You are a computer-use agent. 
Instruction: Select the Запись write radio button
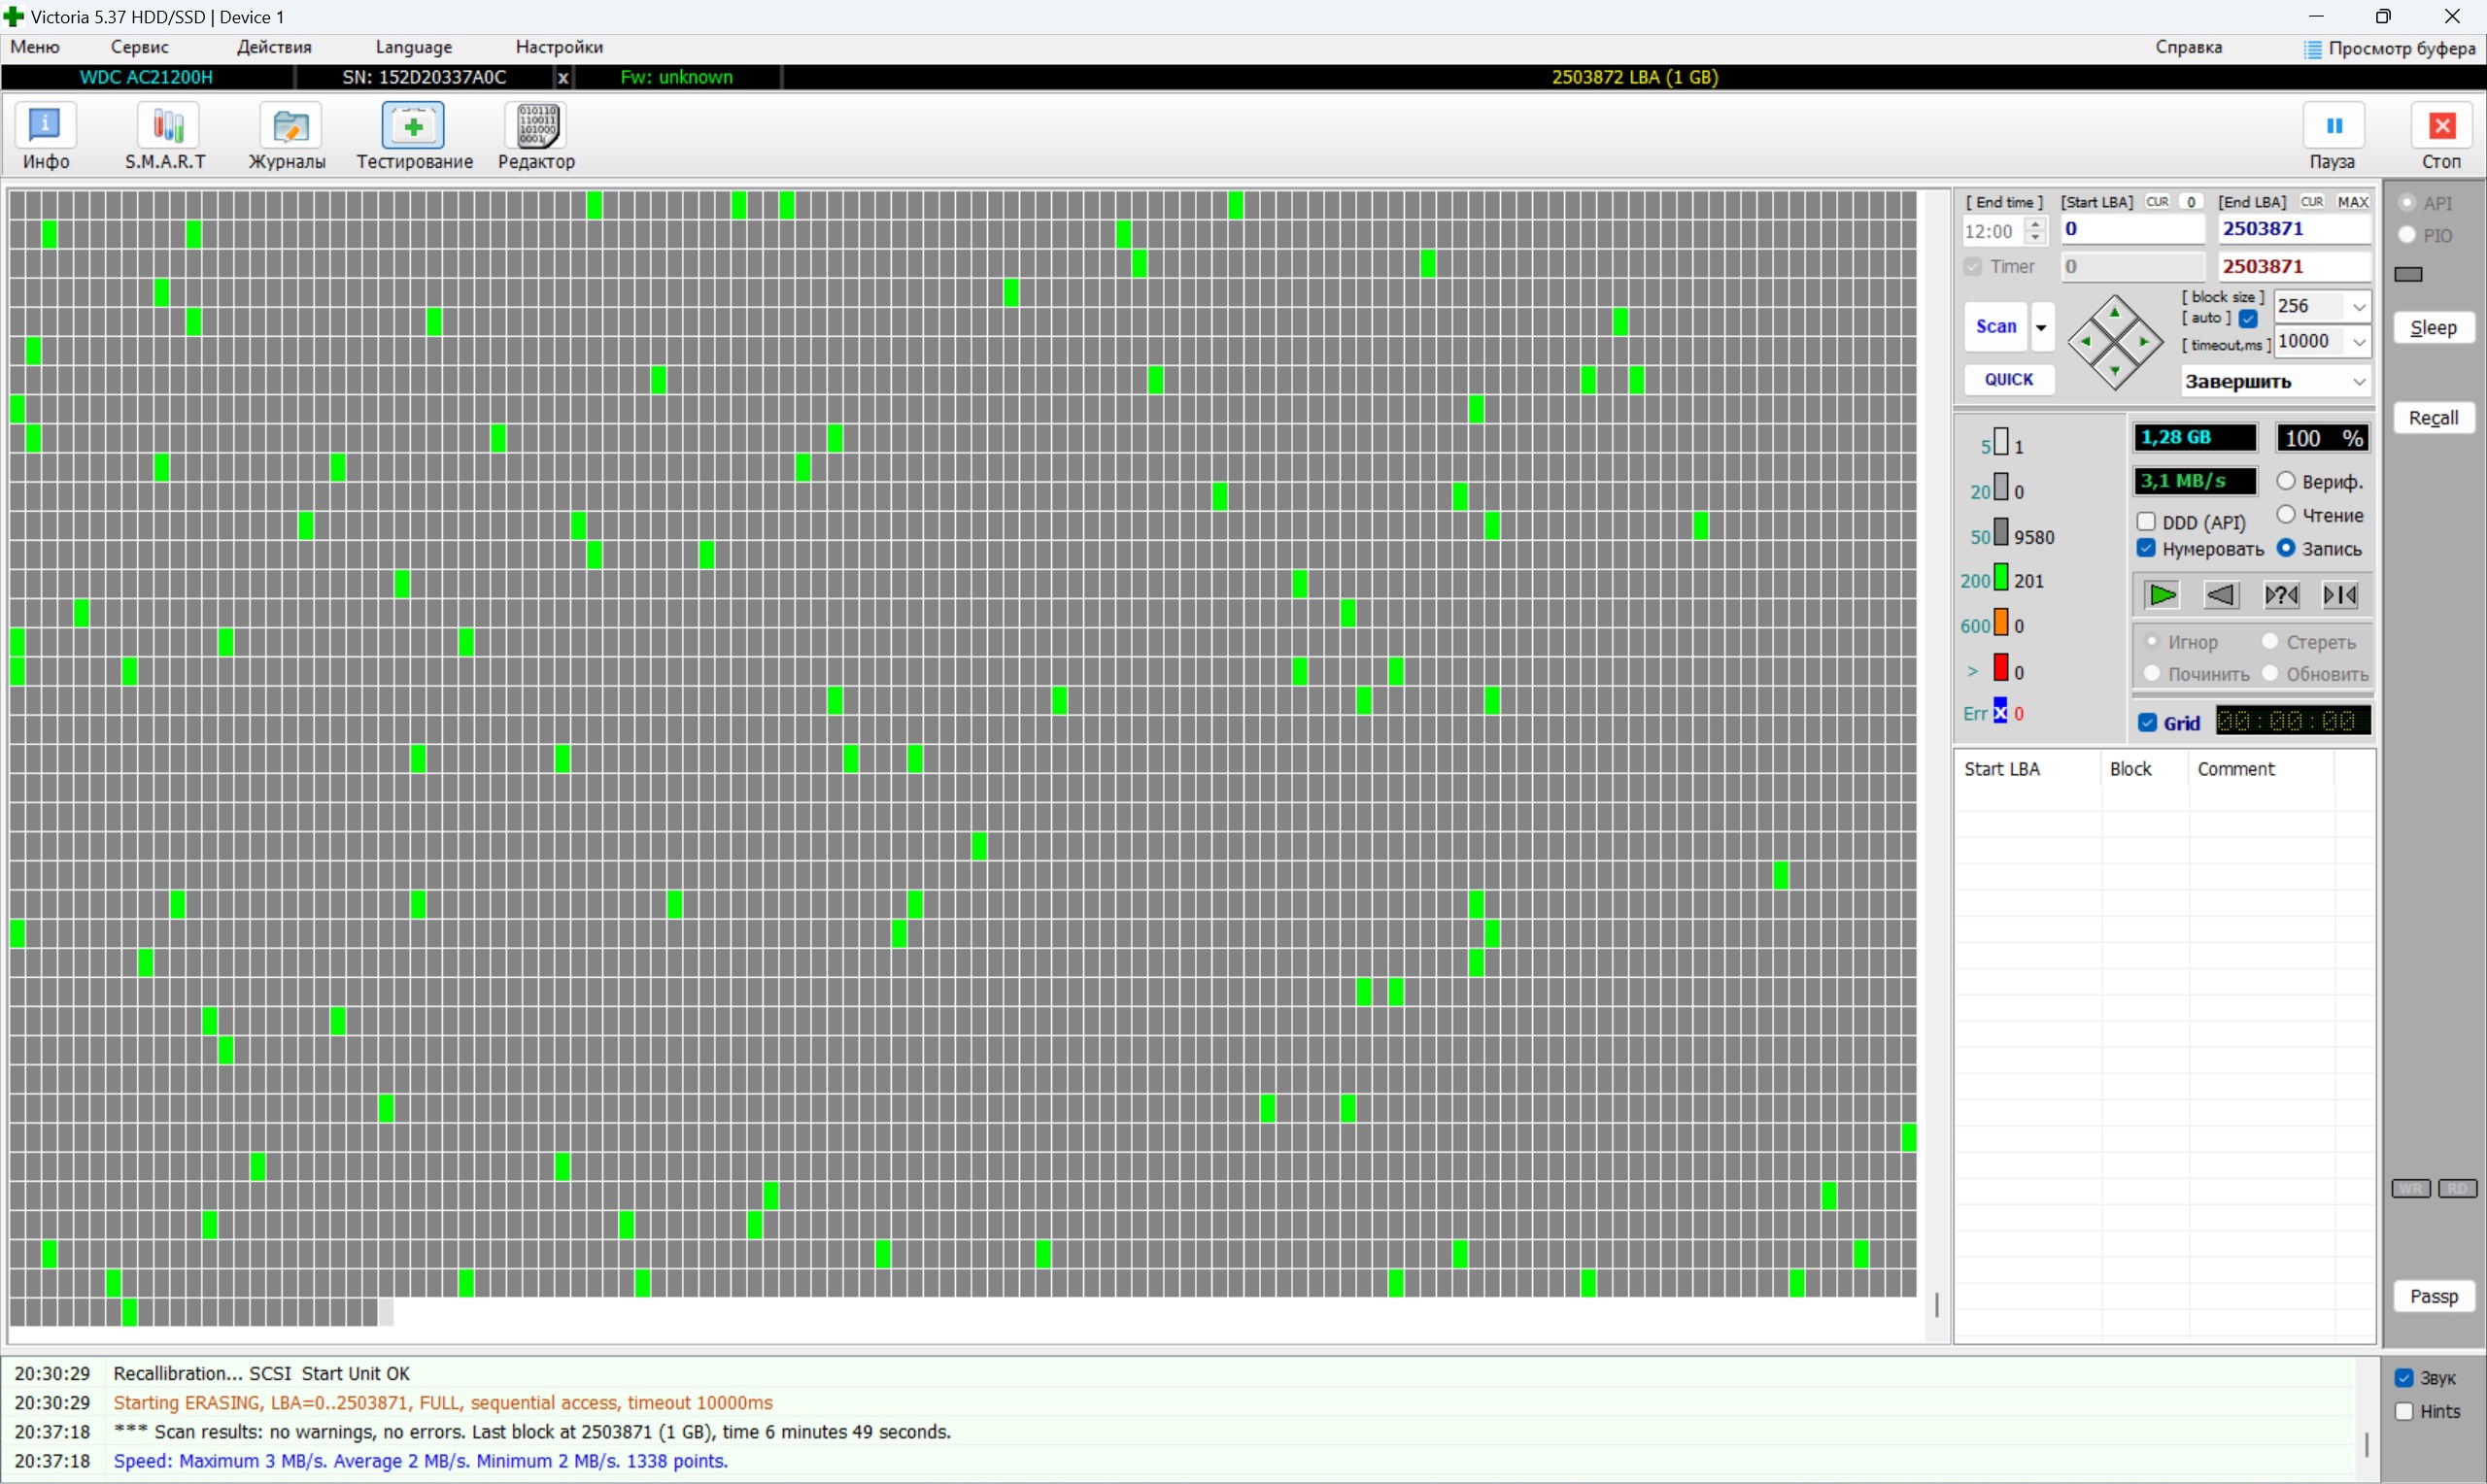(x=2286, y=548)
